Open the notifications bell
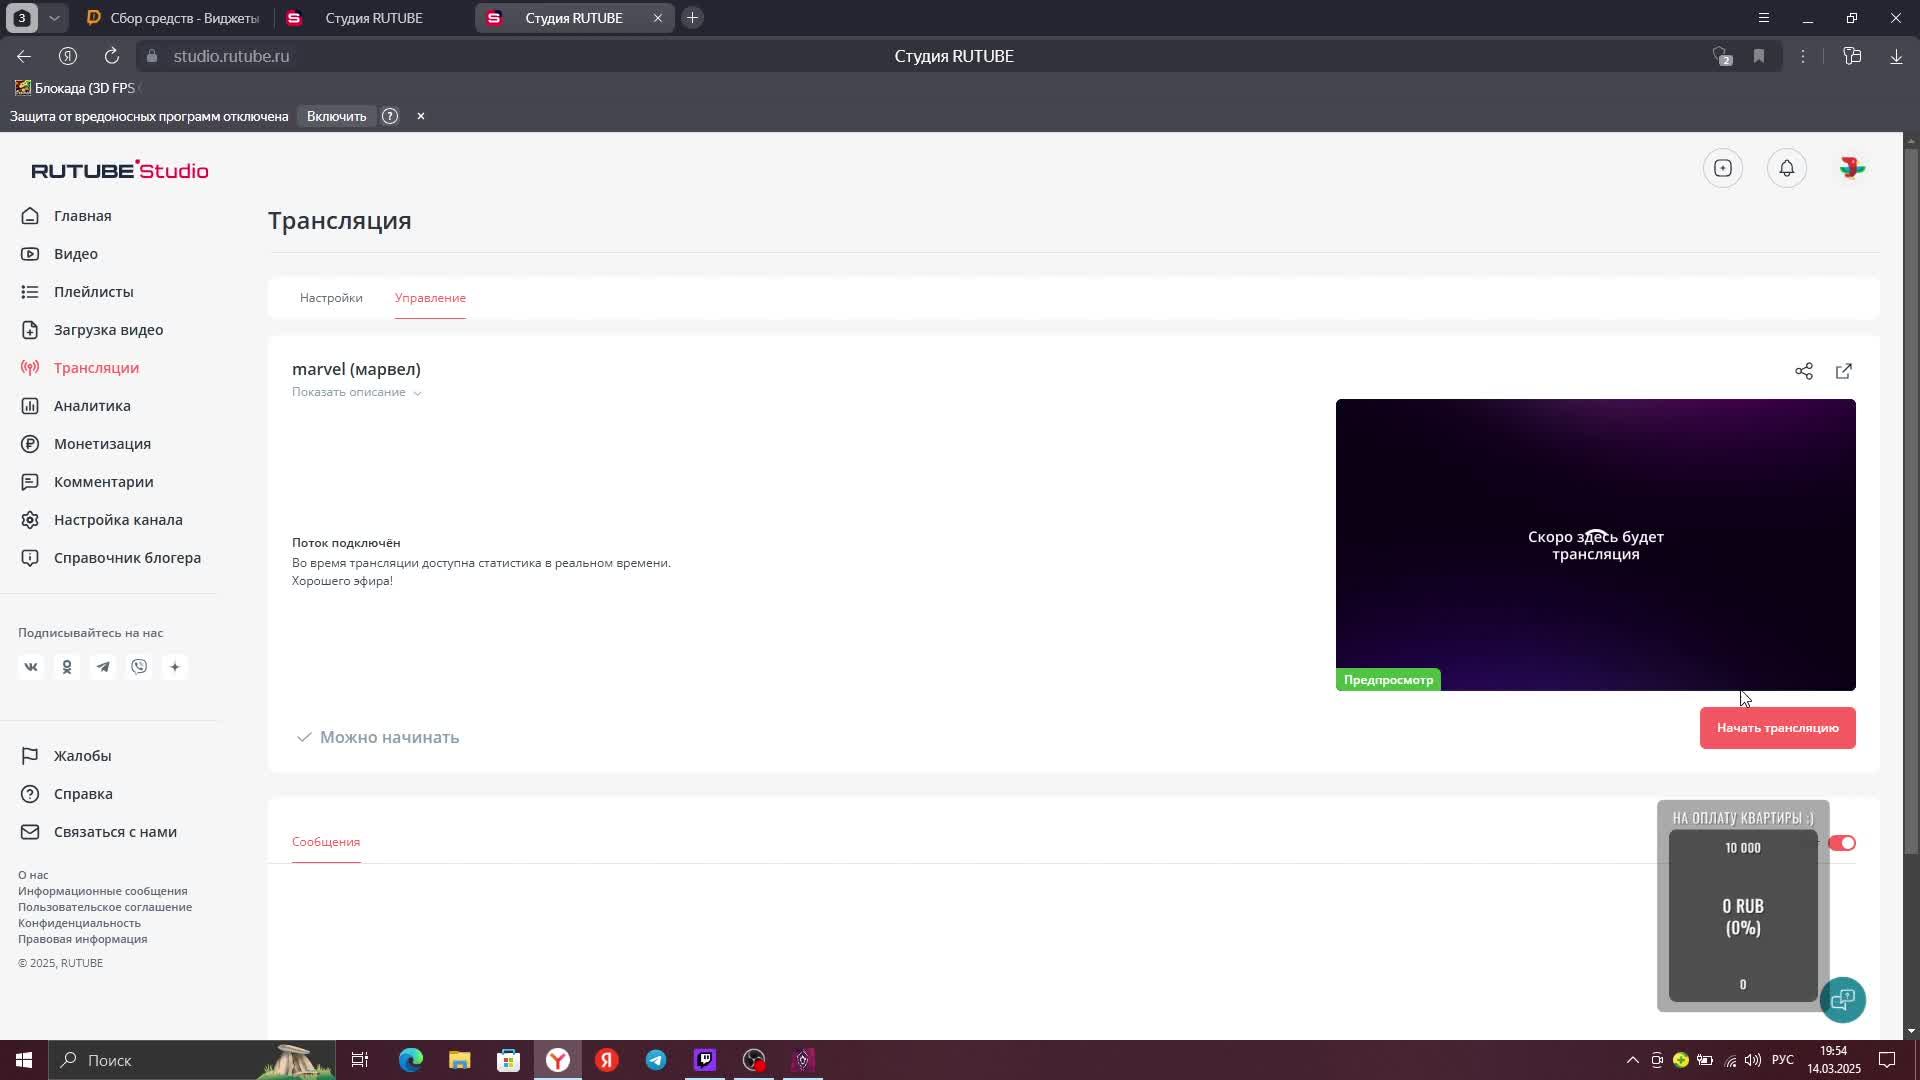Viewport: 1920px width, 1080px height. tap(1786, 168)
